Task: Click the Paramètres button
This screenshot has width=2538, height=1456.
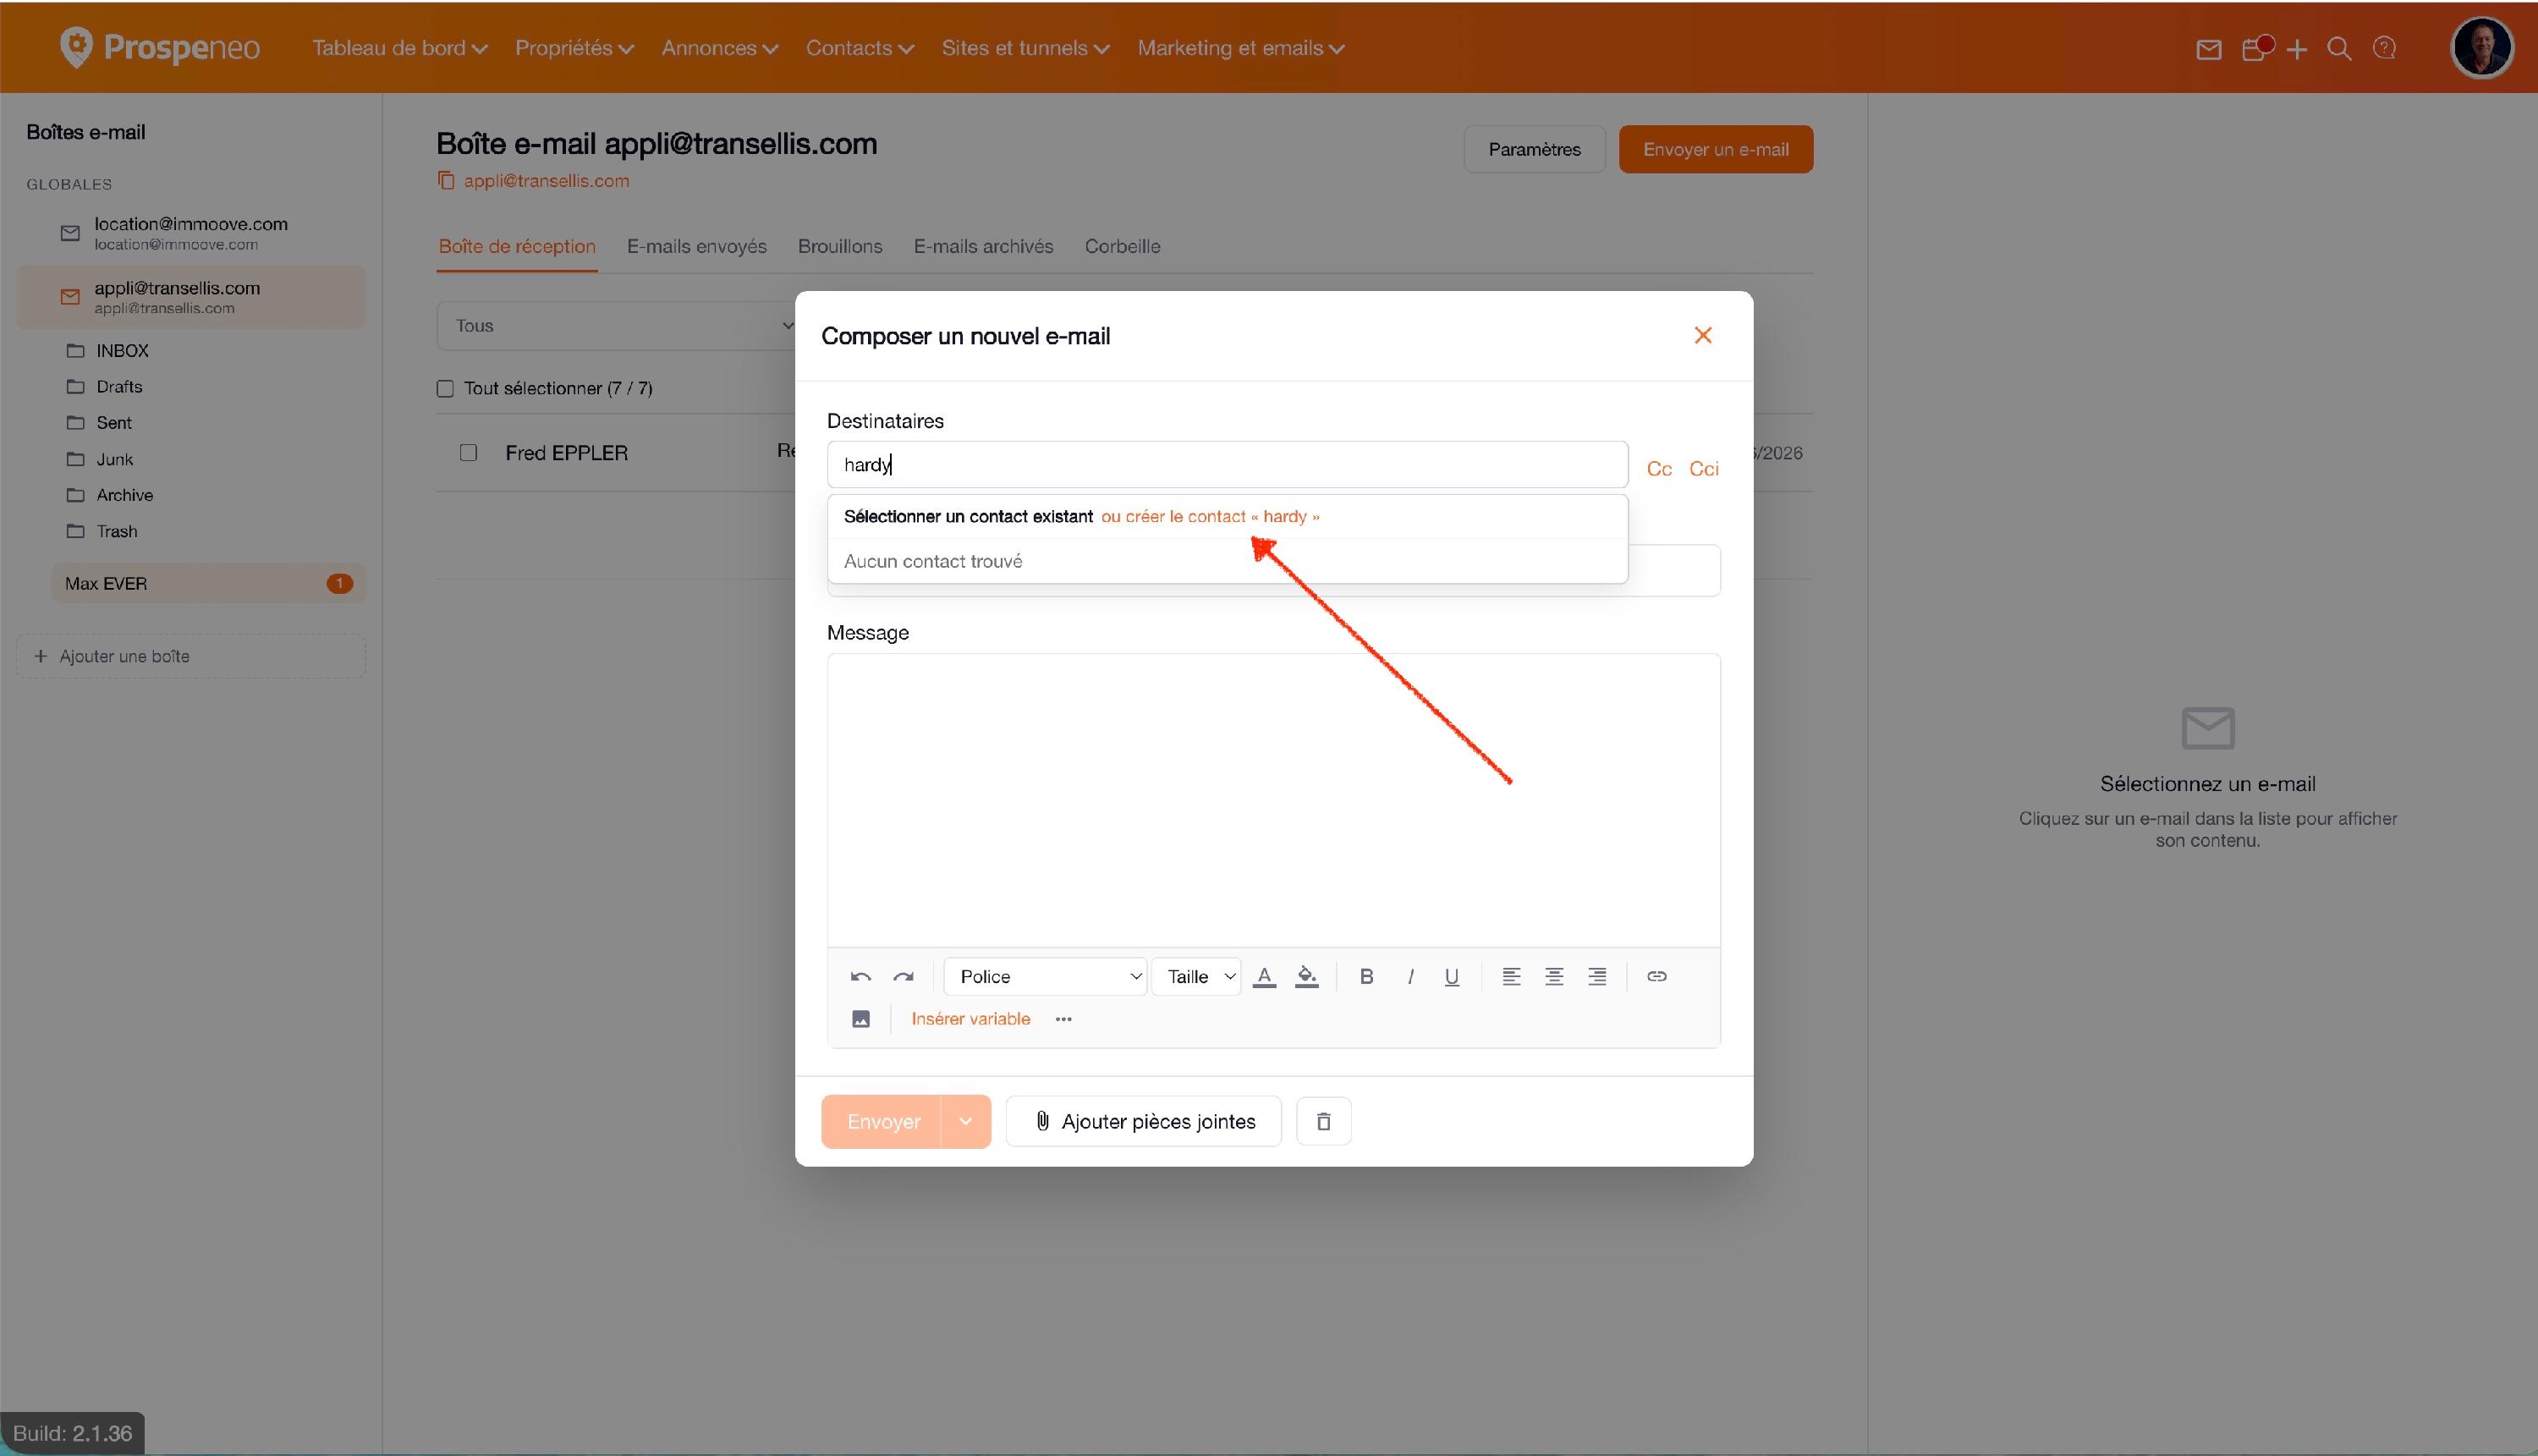Action: [x=1535, y=149]
